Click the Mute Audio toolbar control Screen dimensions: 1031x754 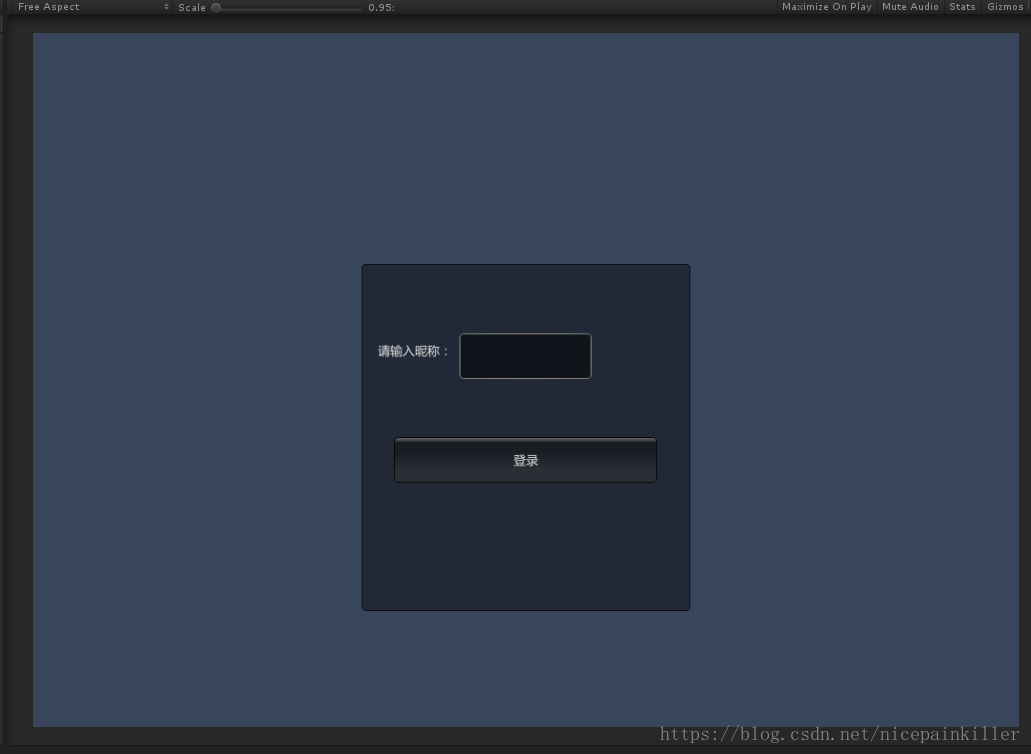(909, 7)
